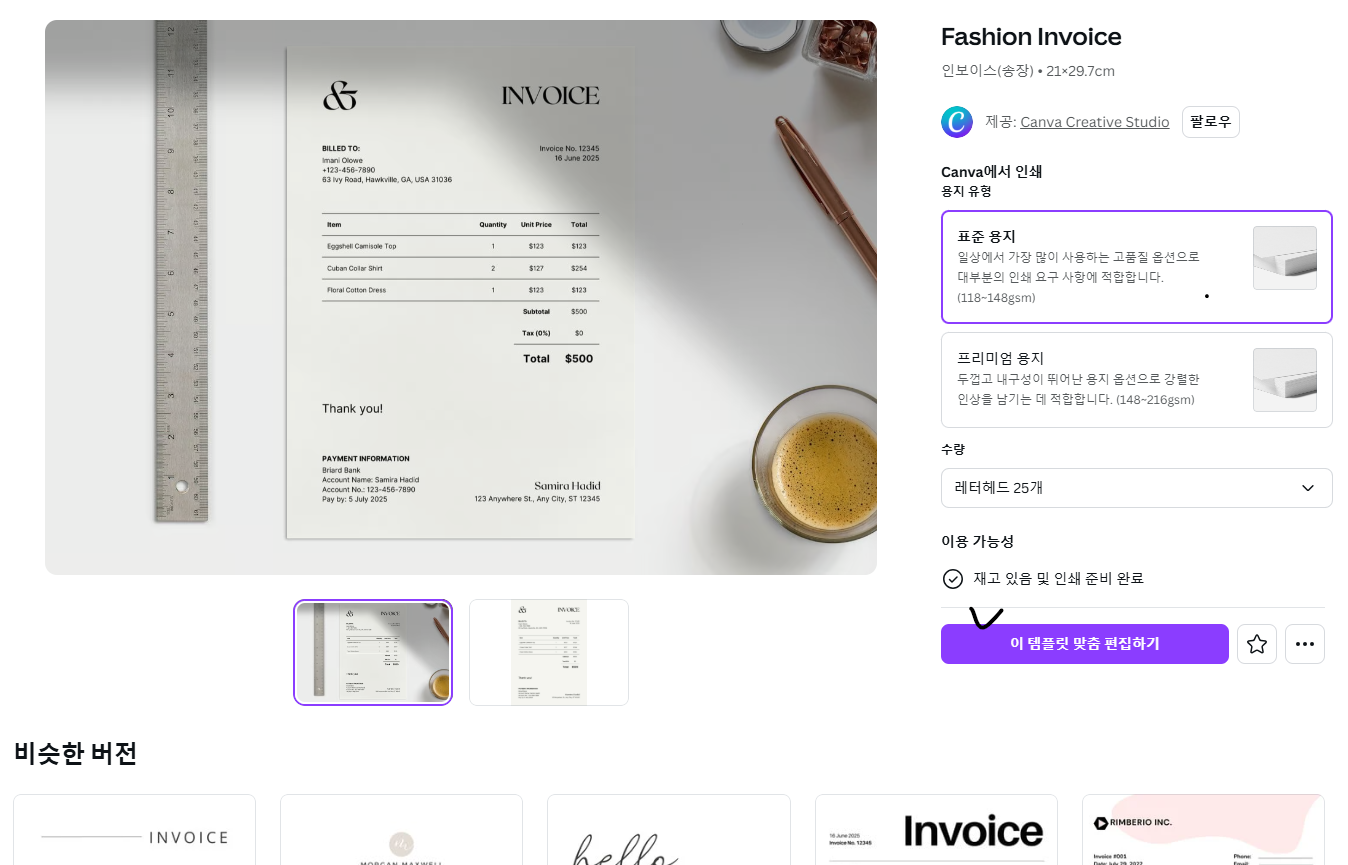Select the first mockup preview thumbnail

(373, 652)
